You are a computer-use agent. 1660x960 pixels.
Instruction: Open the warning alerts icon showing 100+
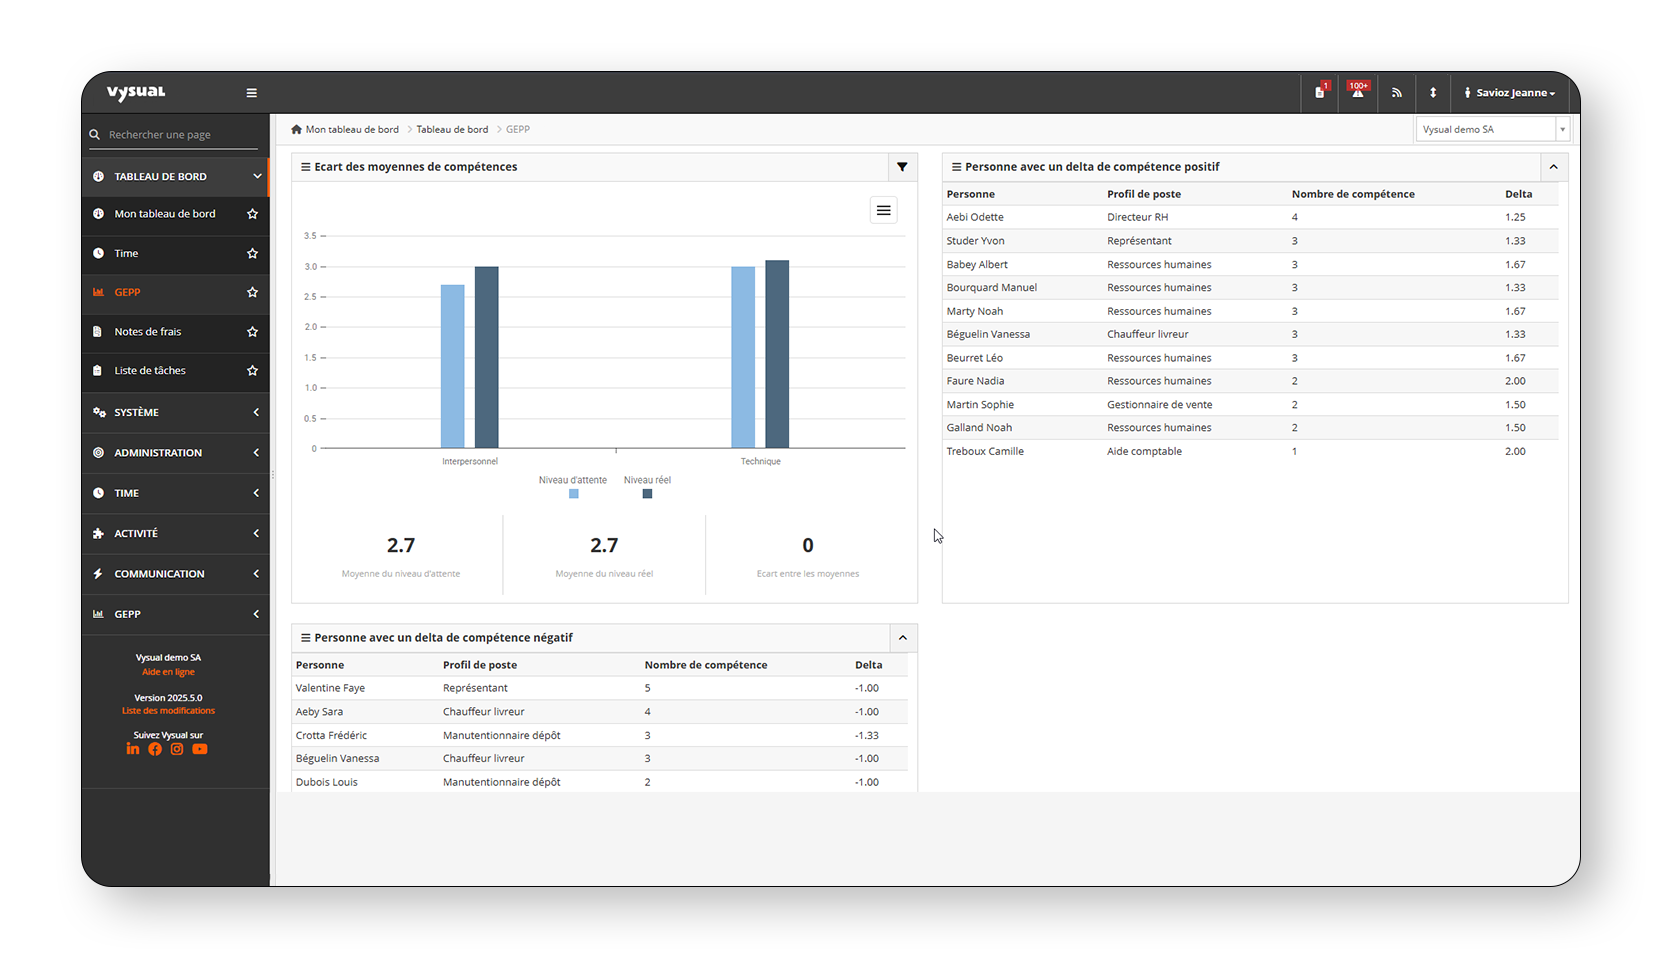(1358, 92)
